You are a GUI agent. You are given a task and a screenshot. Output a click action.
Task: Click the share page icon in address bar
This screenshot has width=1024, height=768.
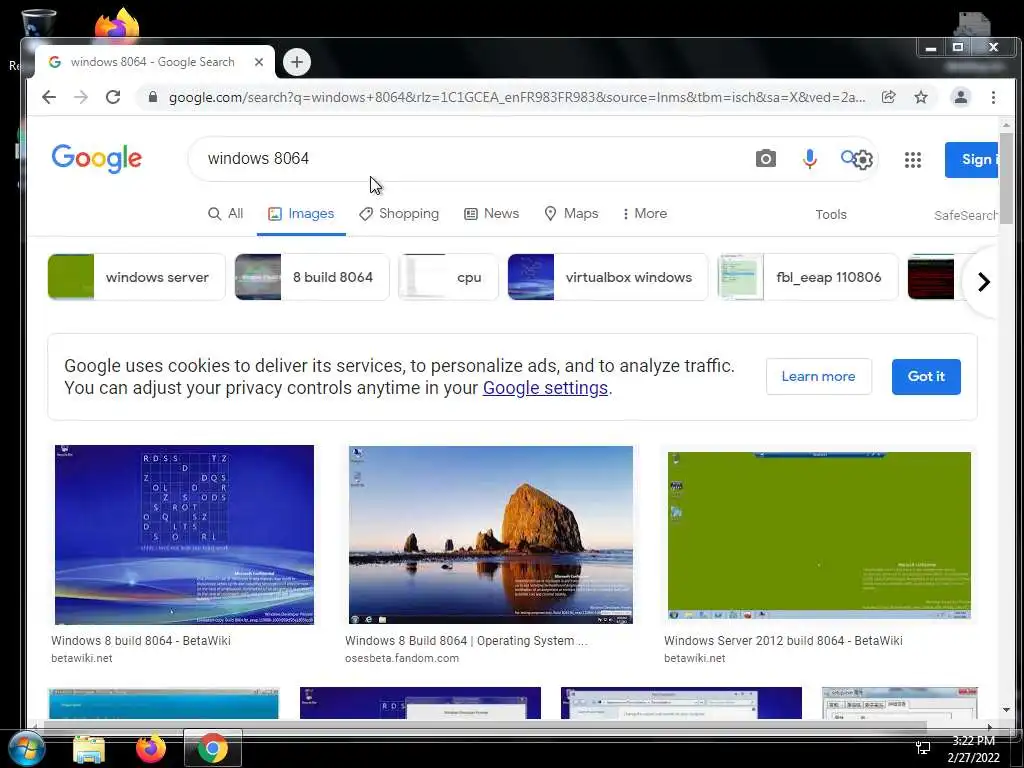click(x=888, y=97)
